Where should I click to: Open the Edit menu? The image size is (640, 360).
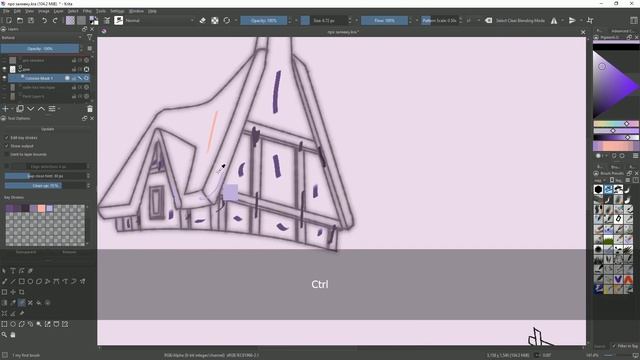click(17, 11)
